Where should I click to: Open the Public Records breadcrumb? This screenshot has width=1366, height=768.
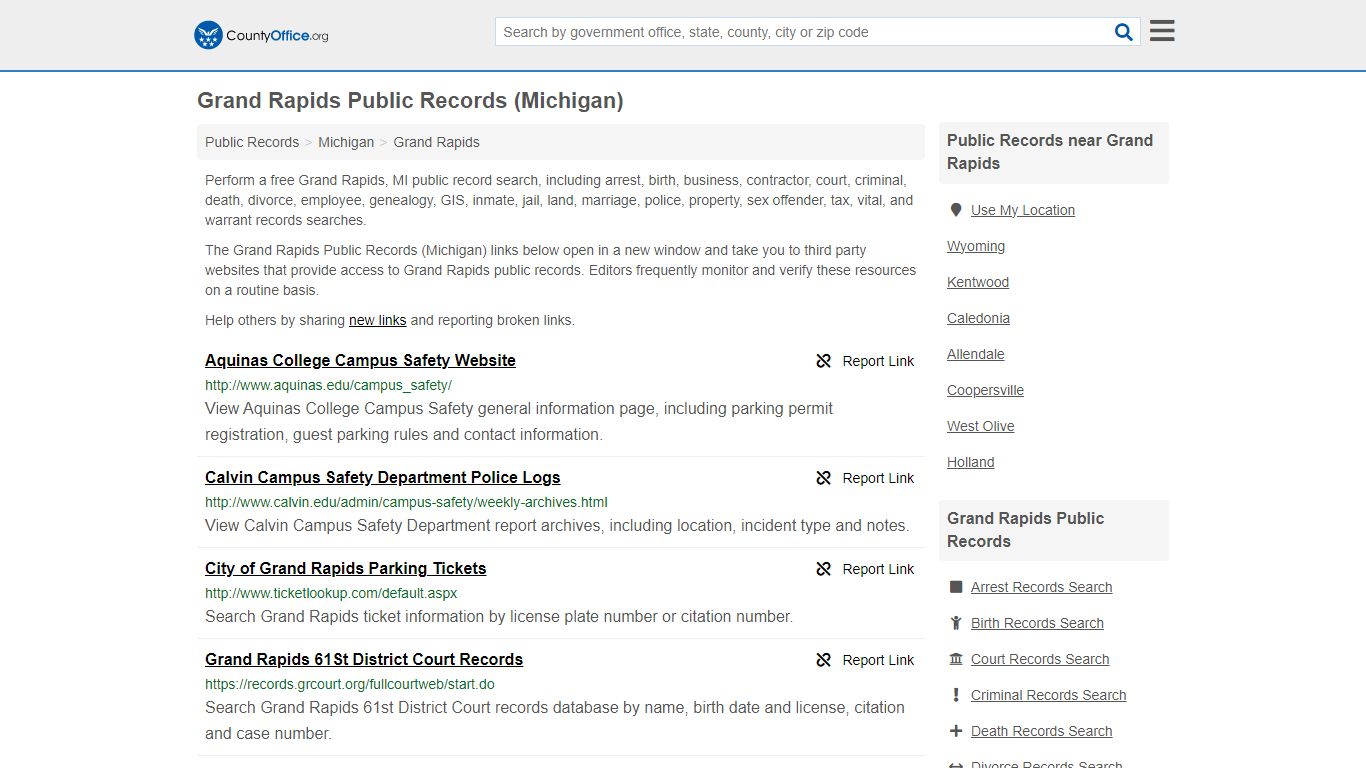pos(252,142)
